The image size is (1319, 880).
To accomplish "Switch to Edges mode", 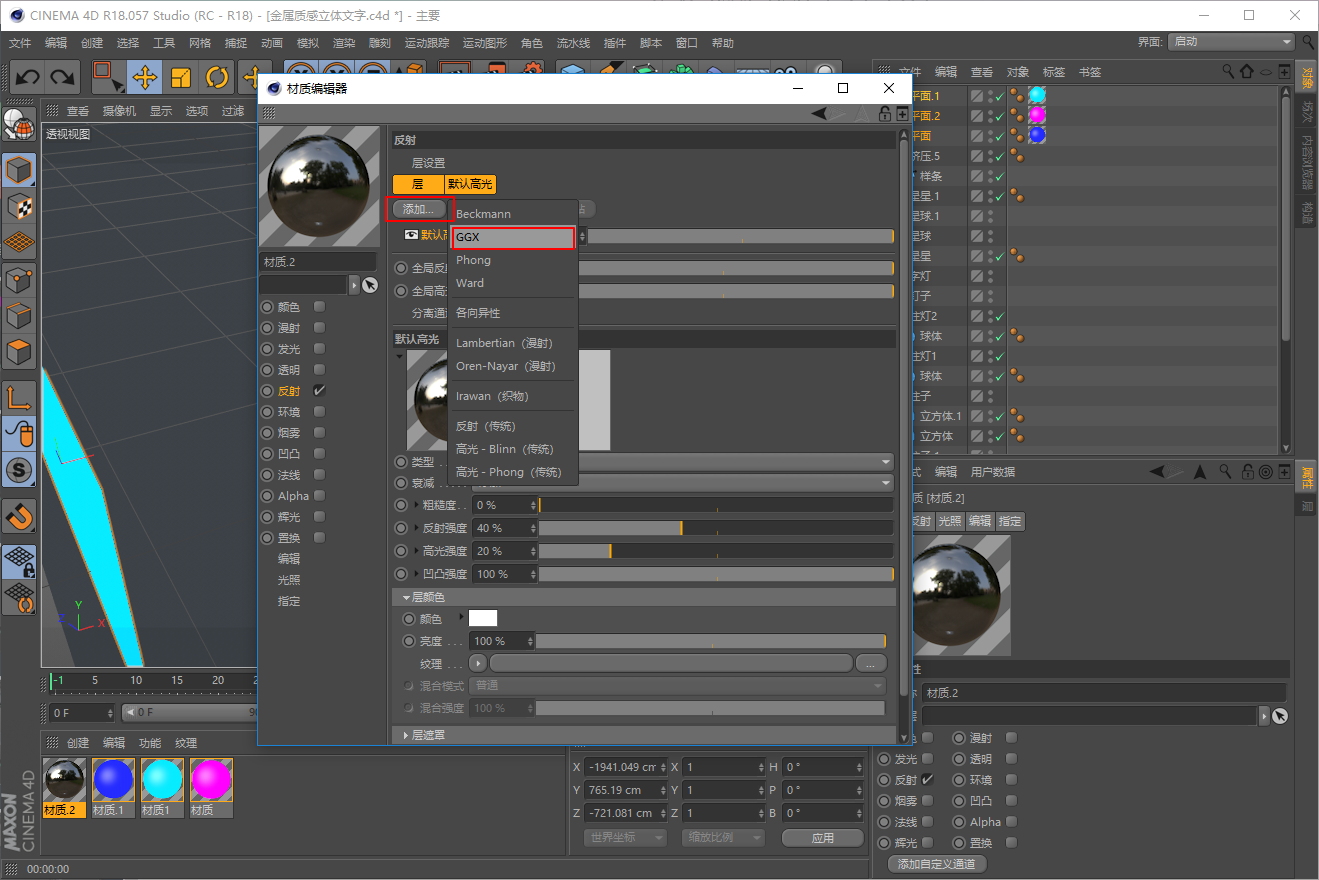I will pos(20,316).
